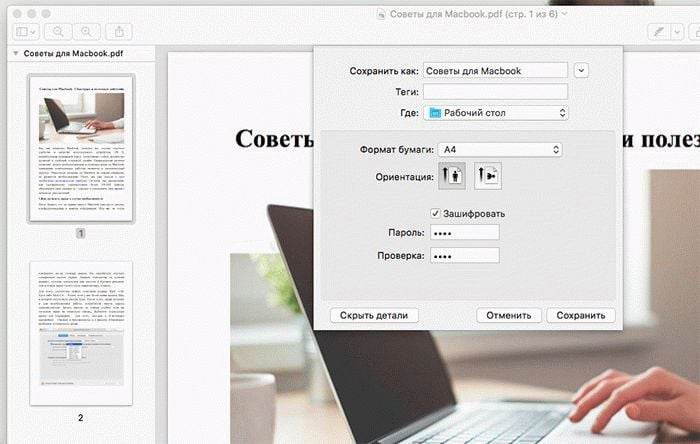Click the Сохранить как filename field
700x444 pixels.
pos(495,71)
